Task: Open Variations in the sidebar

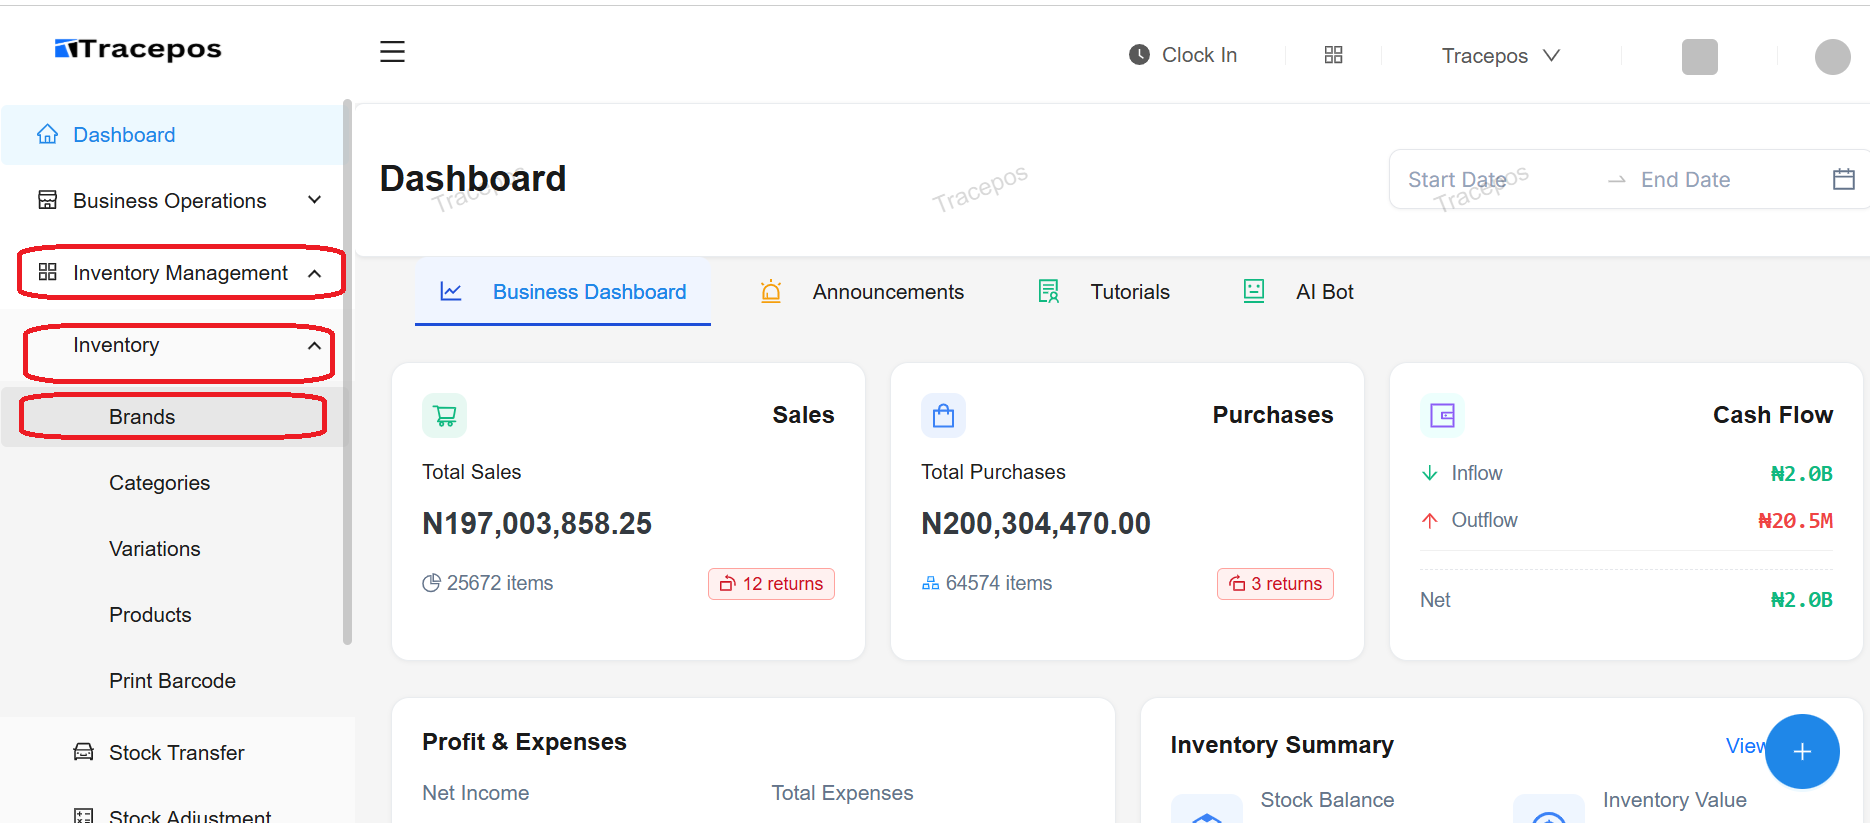Action: [155, 549]
